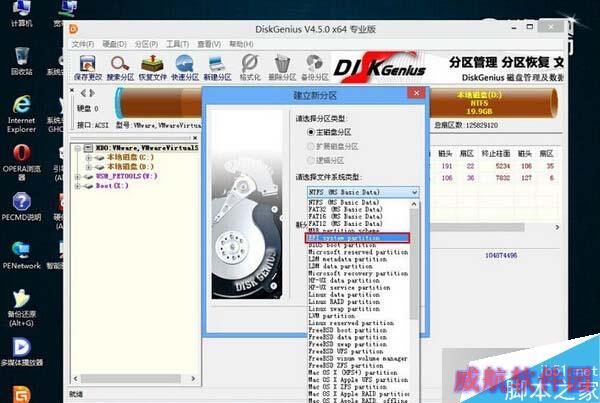Screen dimensions: 600x403
Task: Click the 5234 ending cylinder cell
Action: (502, 166)
